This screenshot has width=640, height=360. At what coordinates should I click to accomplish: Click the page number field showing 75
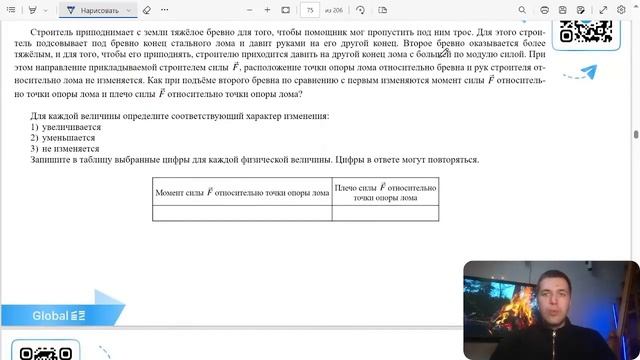[x=310, y=10]
